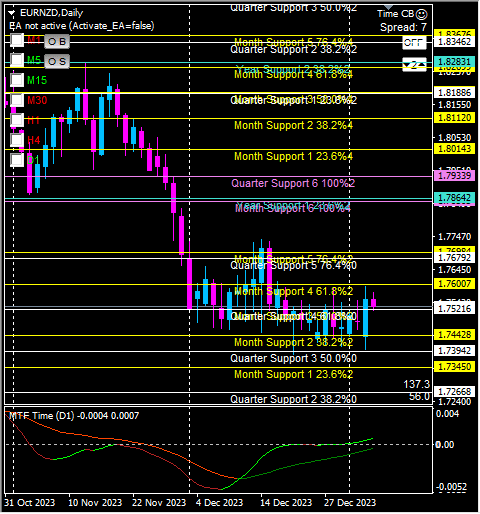
Task: Select the Quarter Support 3 50.0%0 label
Action: click(x=293, y=358)
